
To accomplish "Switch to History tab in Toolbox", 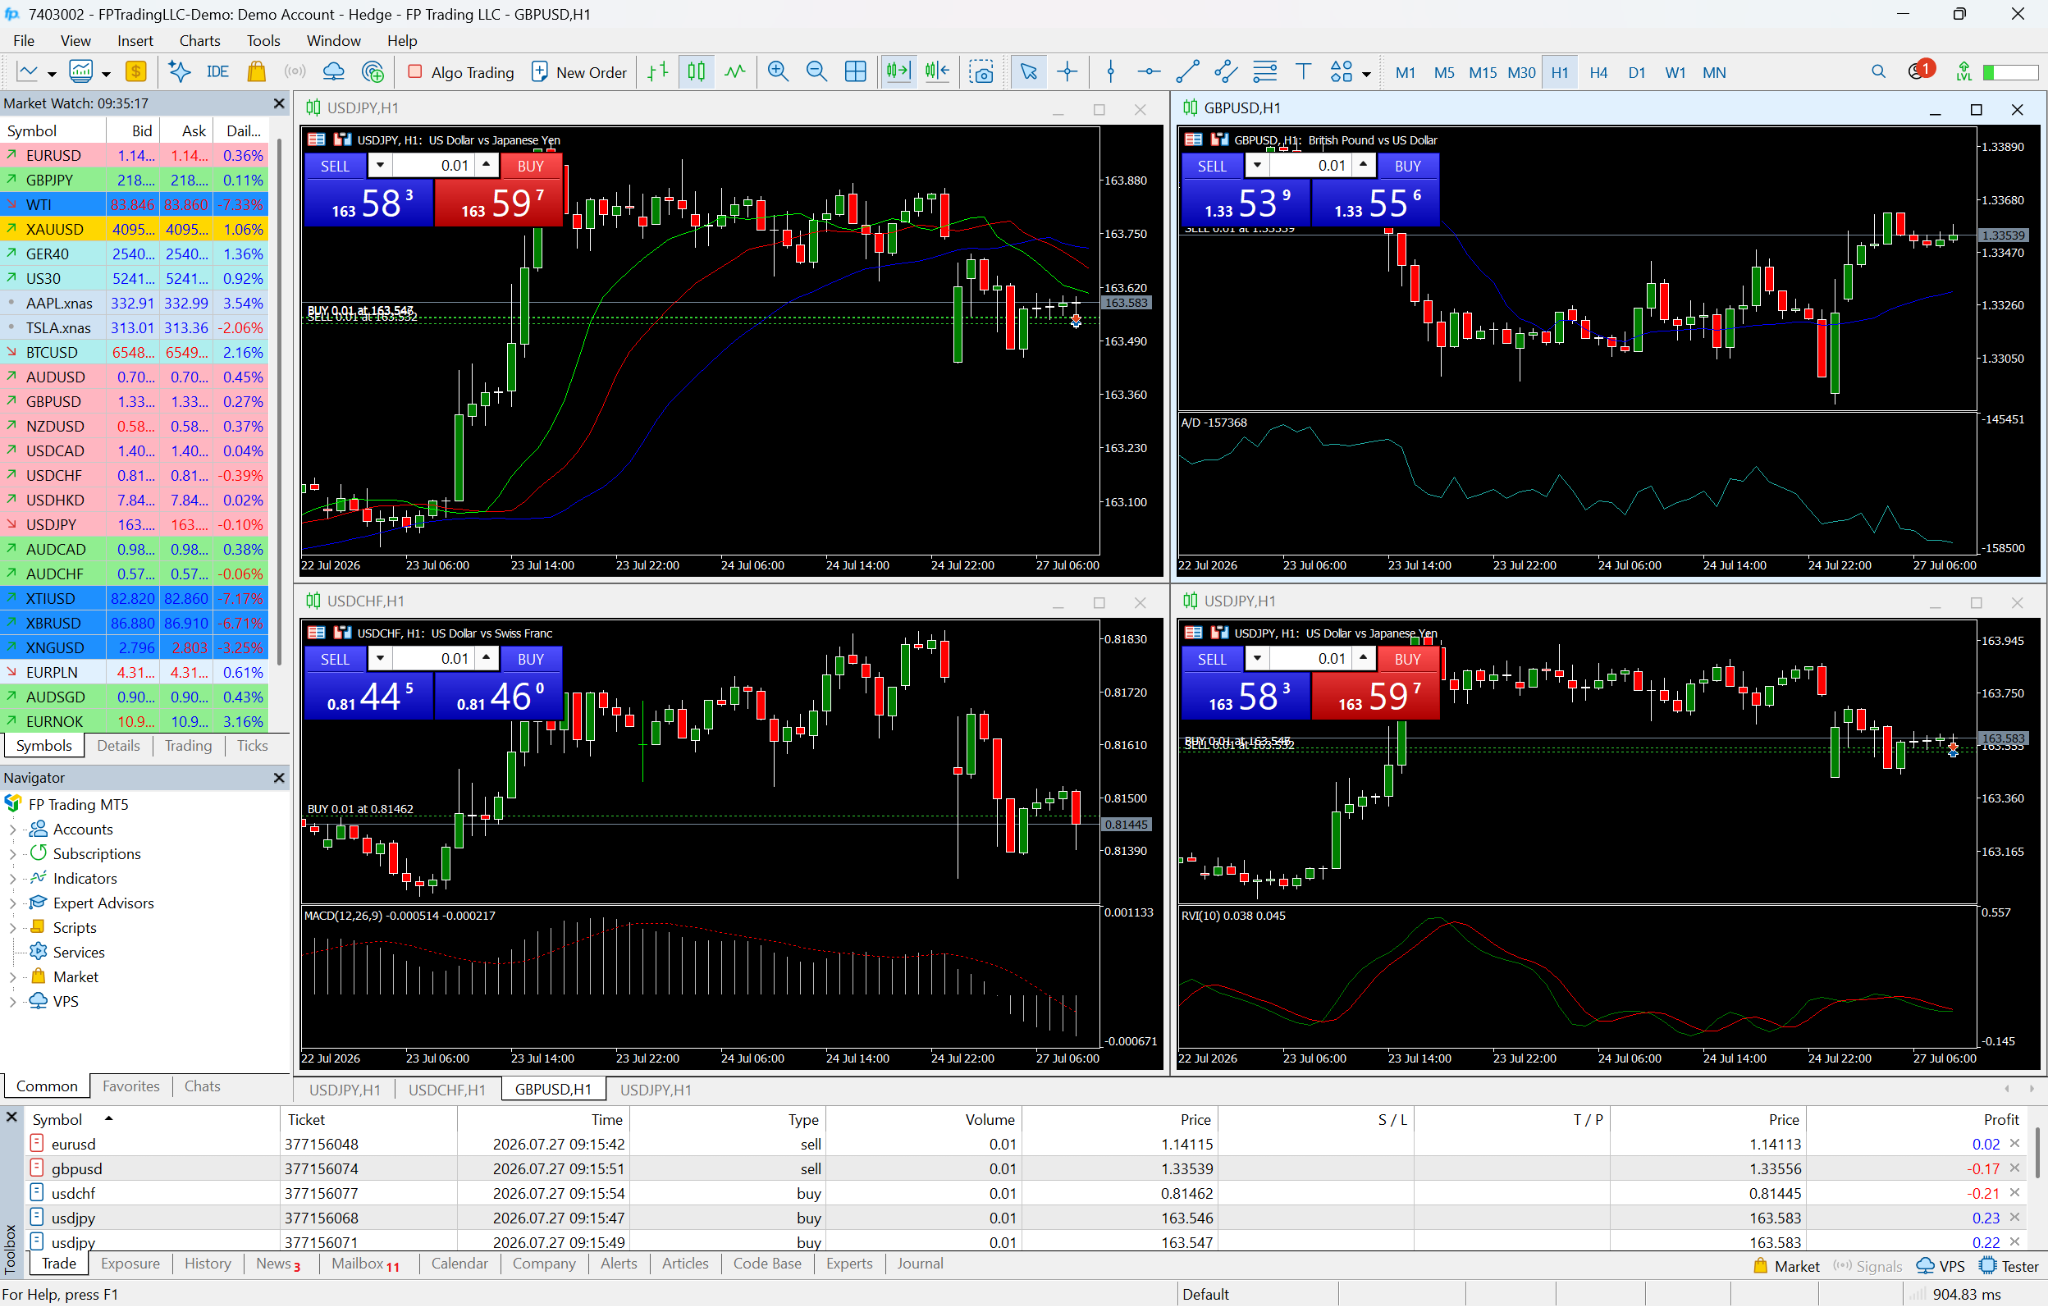I will coord(207,1263).
